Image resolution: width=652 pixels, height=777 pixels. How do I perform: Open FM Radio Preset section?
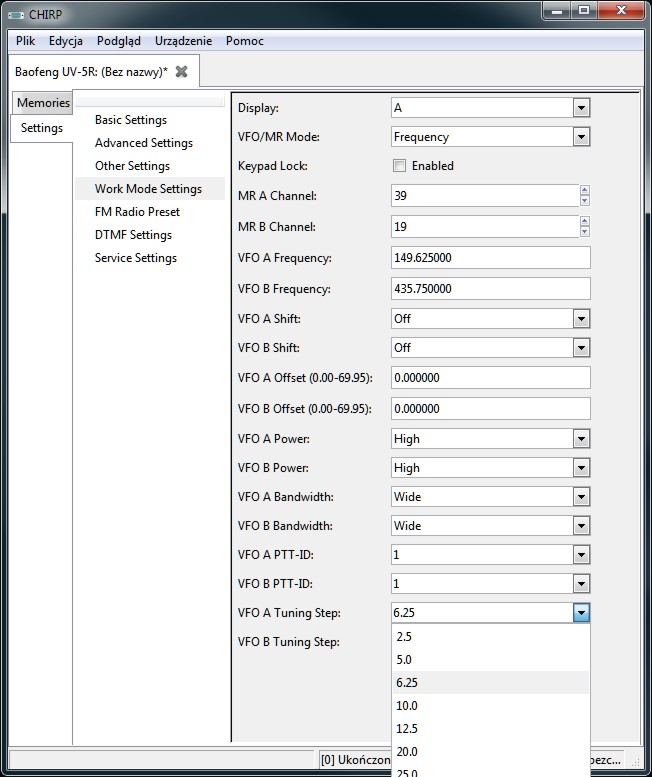(x=137, y=212)
